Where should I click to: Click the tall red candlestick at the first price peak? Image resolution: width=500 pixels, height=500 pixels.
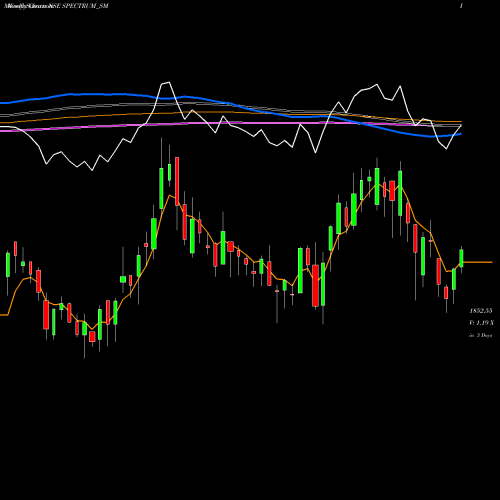click(x=177, y=182)
